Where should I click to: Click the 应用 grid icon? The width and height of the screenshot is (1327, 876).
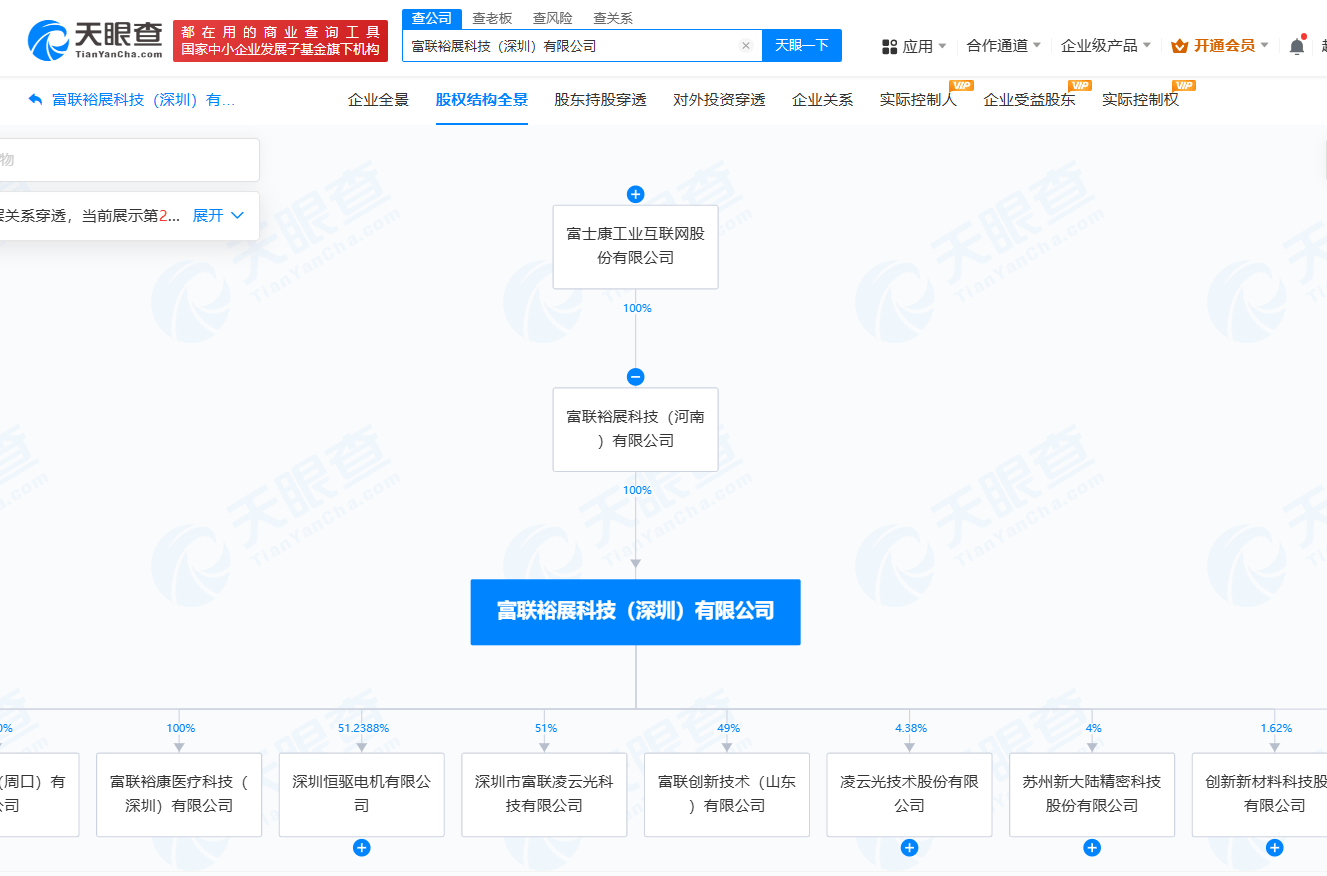(889, 46)
